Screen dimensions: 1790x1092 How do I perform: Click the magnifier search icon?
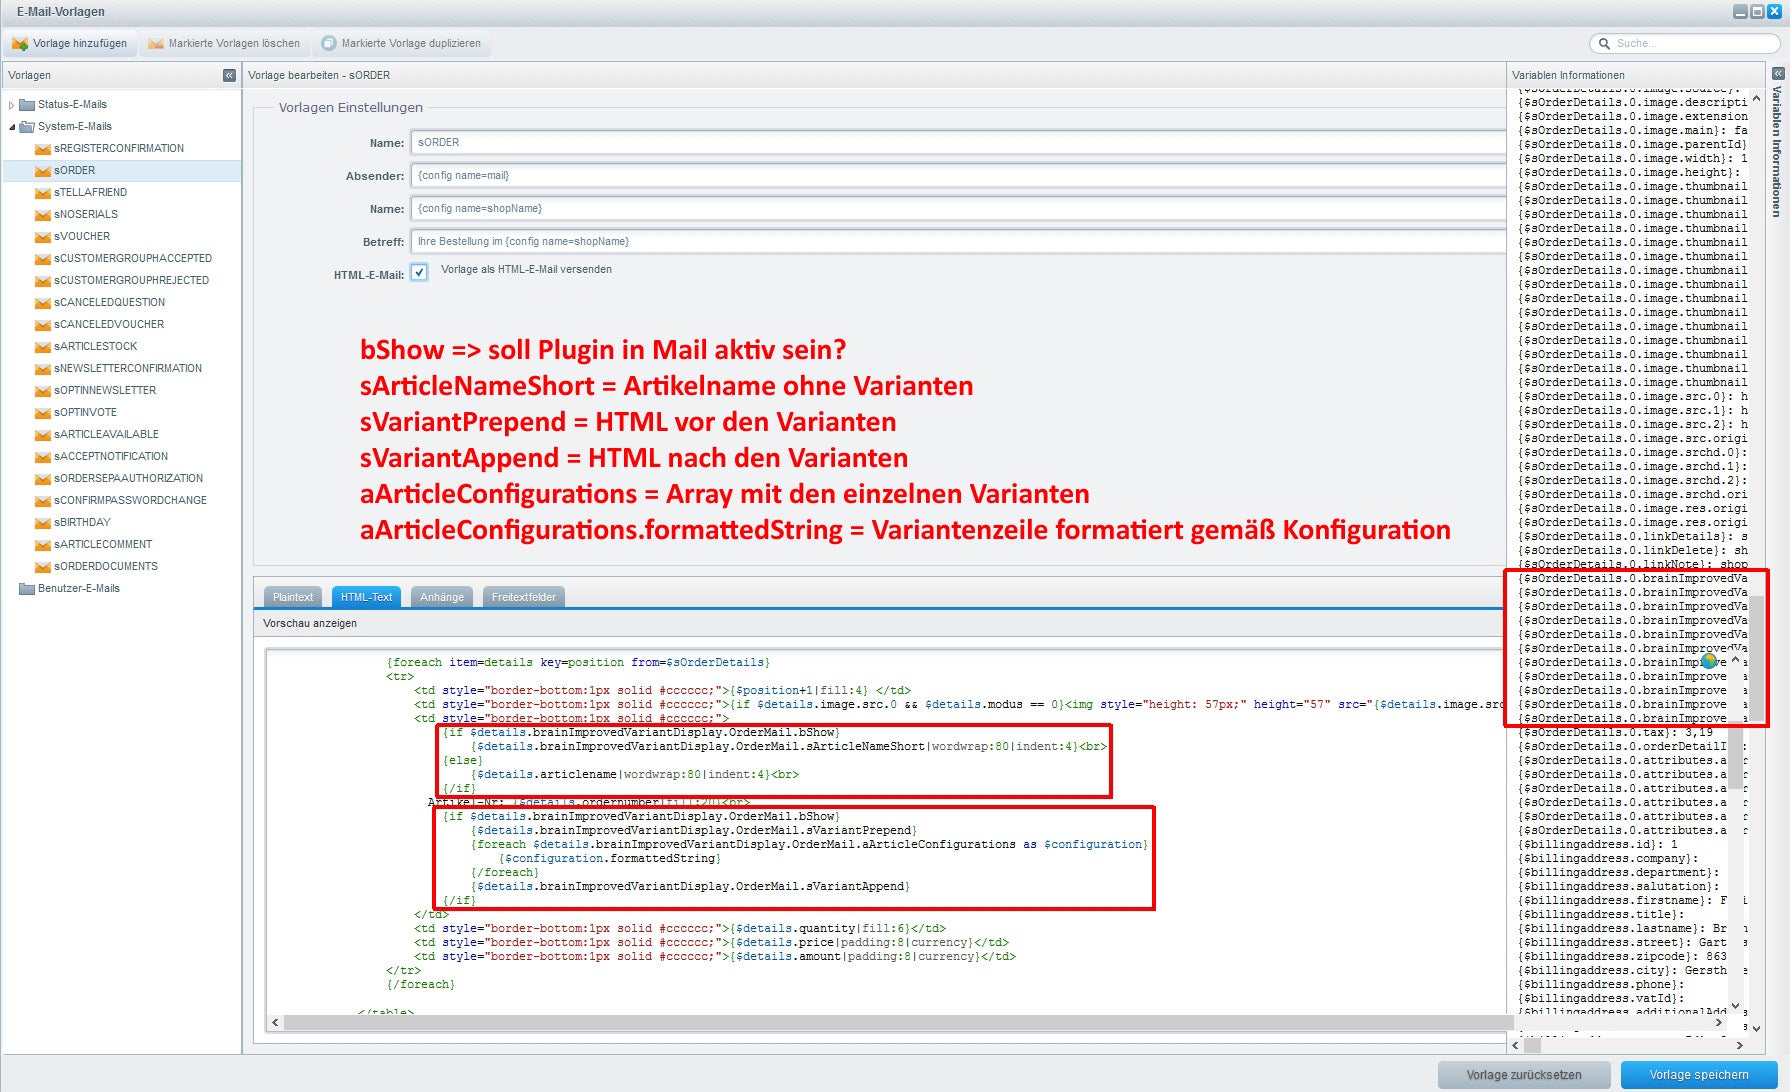coord(1605,43)
